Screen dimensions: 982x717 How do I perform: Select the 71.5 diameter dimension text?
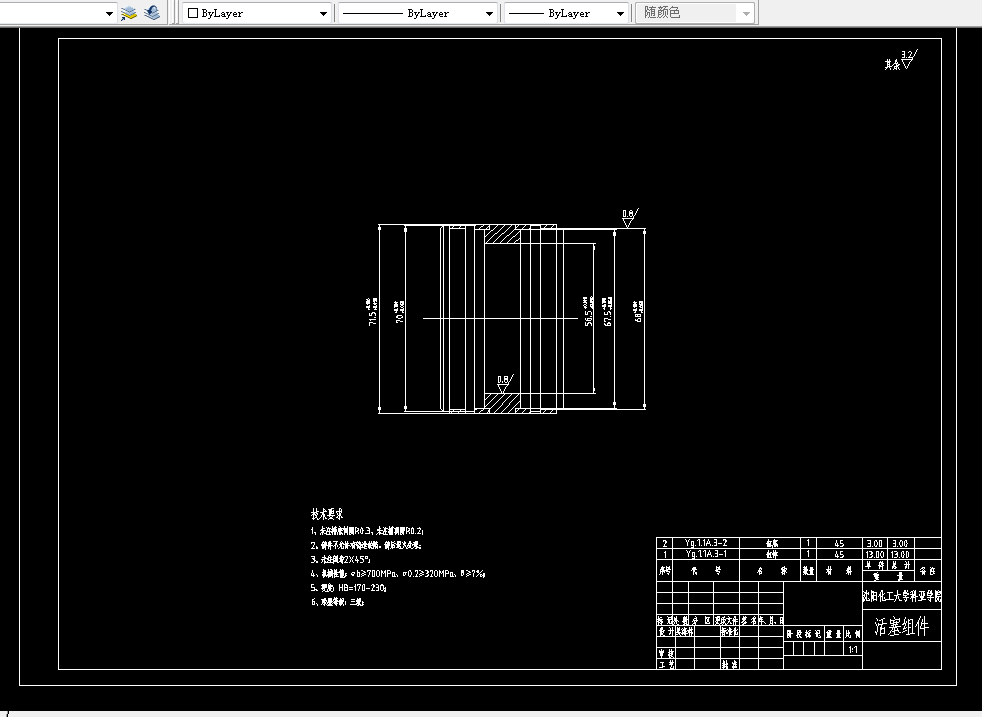(x=373, y=311)
